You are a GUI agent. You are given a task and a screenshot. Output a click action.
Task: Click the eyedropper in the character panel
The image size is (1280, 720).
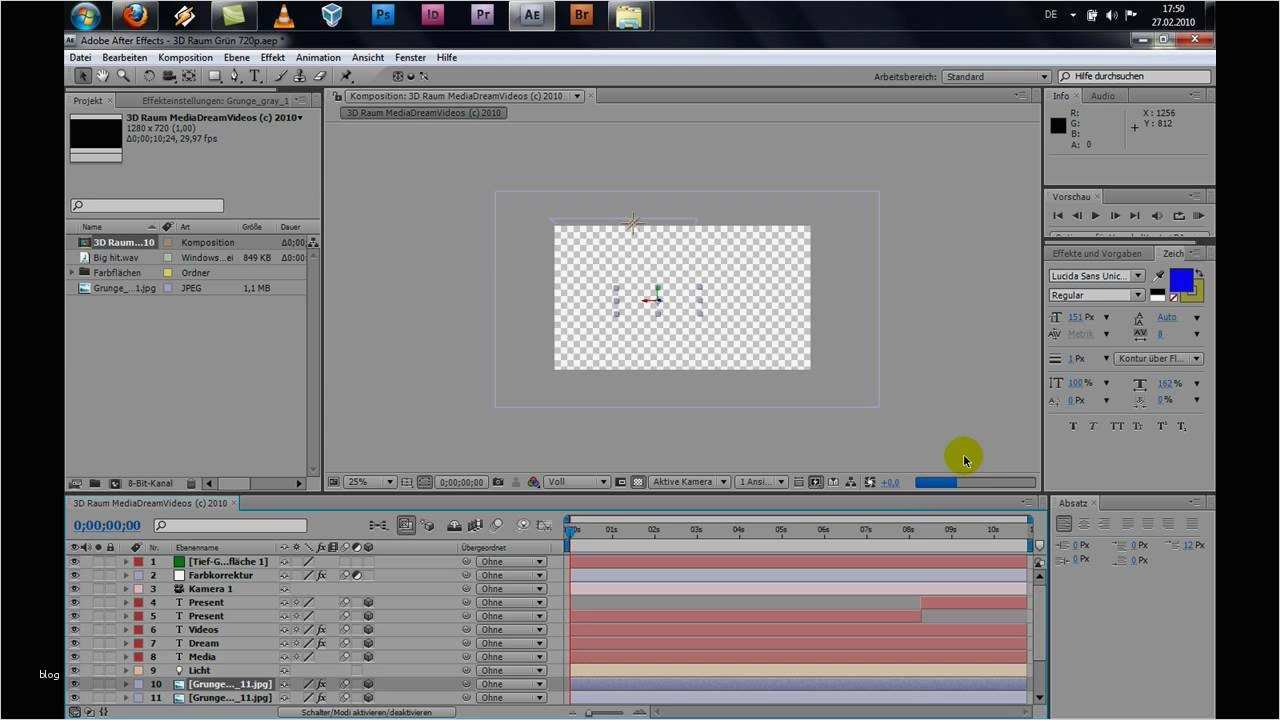(1159, 276)
